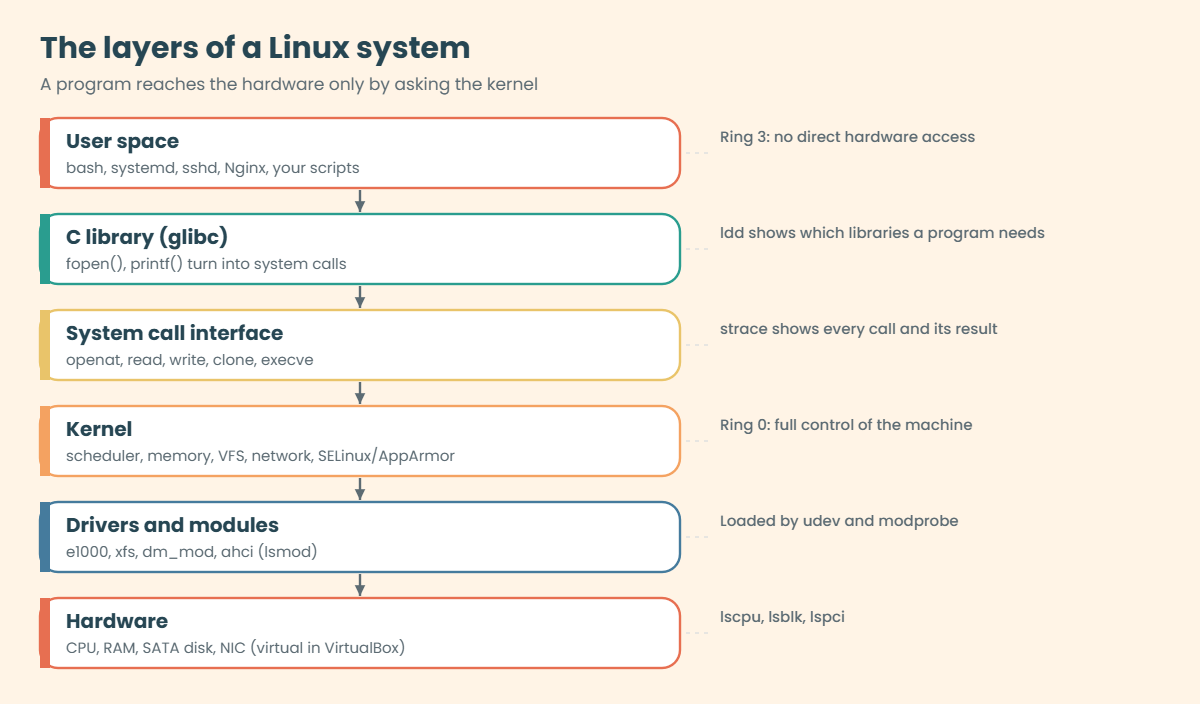Click the note "Ring 0: full control of the machine"

[x=846, y=425]
